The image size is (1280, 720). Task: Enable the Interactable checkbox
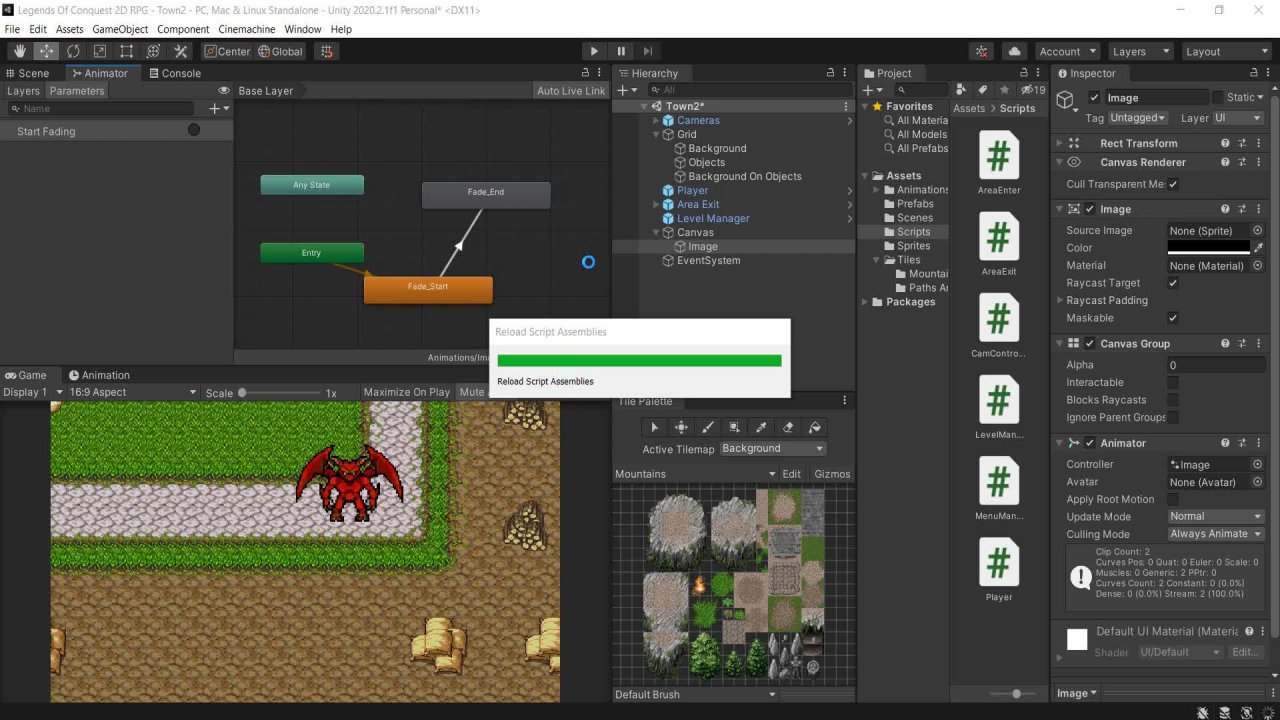pos(1173,382)
